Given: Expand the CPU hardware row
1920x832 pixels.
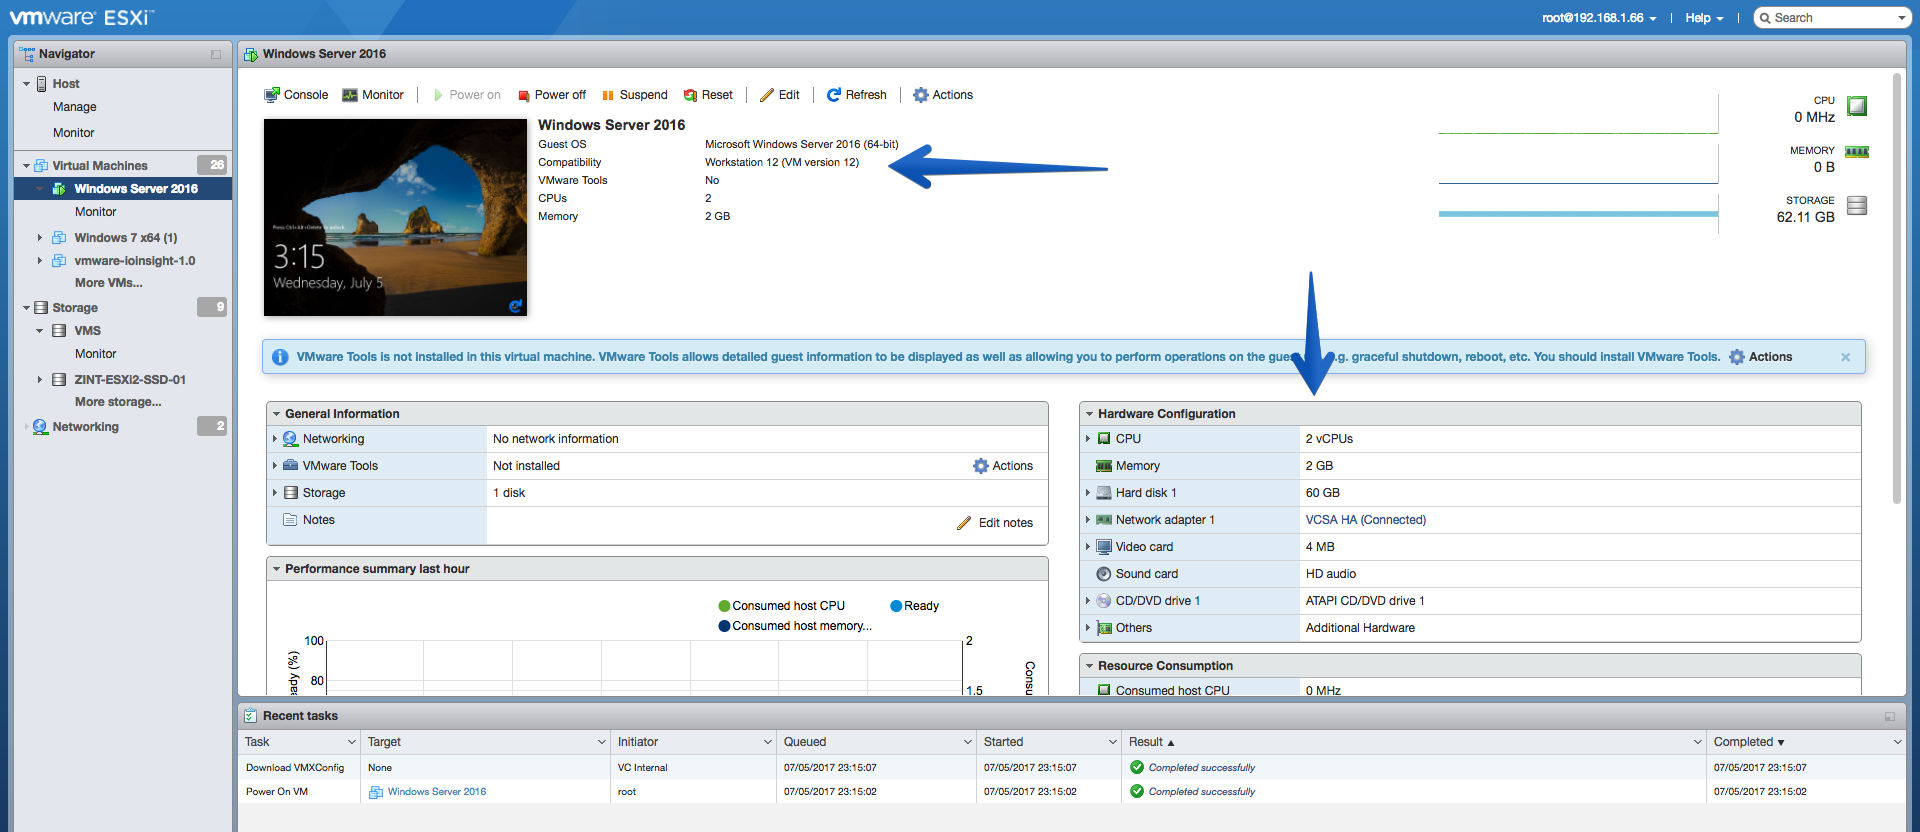Looking at the screenshot, I should click(1088, 439).
